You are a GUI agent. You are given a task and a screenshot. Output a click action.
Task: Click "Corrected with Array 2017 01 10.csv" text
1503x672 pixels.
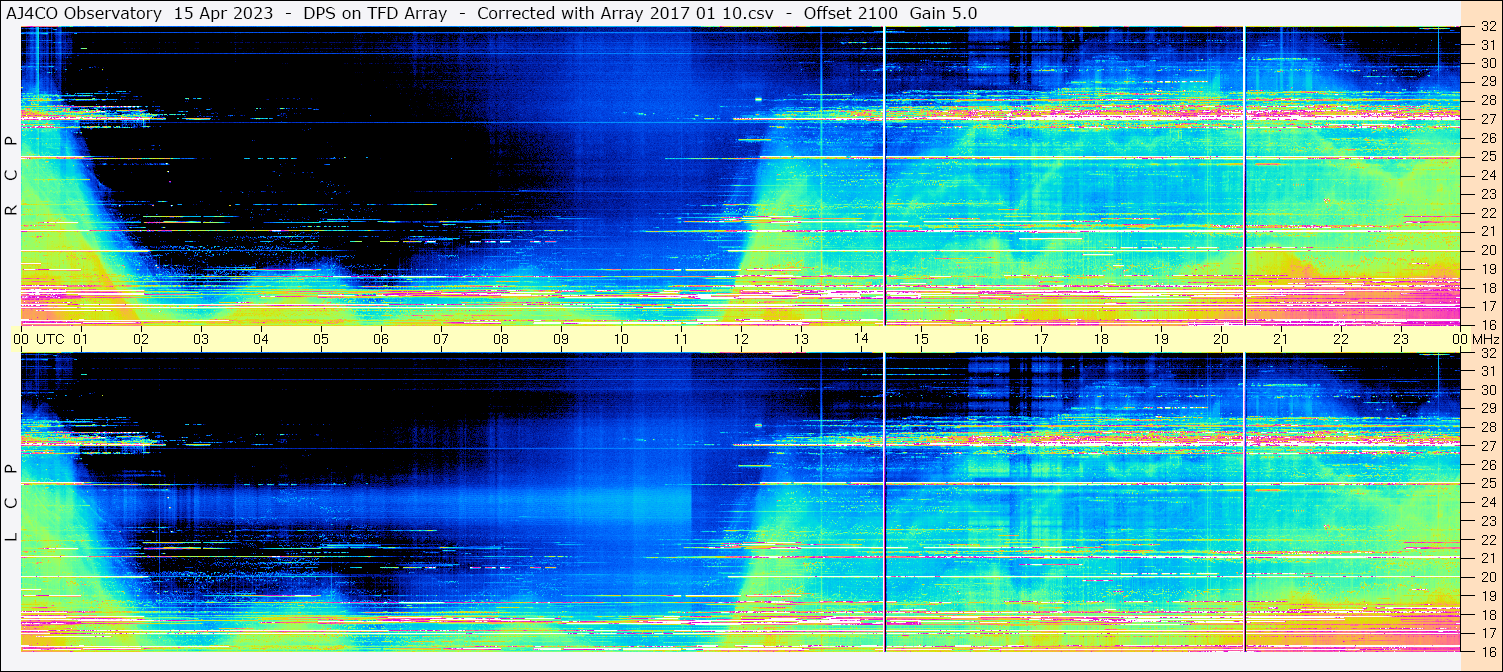coord(625,14)
